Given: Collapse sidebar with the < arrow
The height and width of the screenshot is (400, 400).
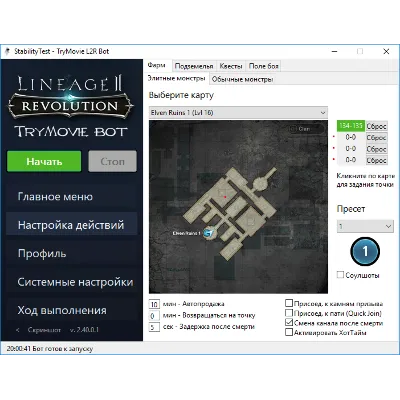Looking at the screenshot, I should pos(18,330).
